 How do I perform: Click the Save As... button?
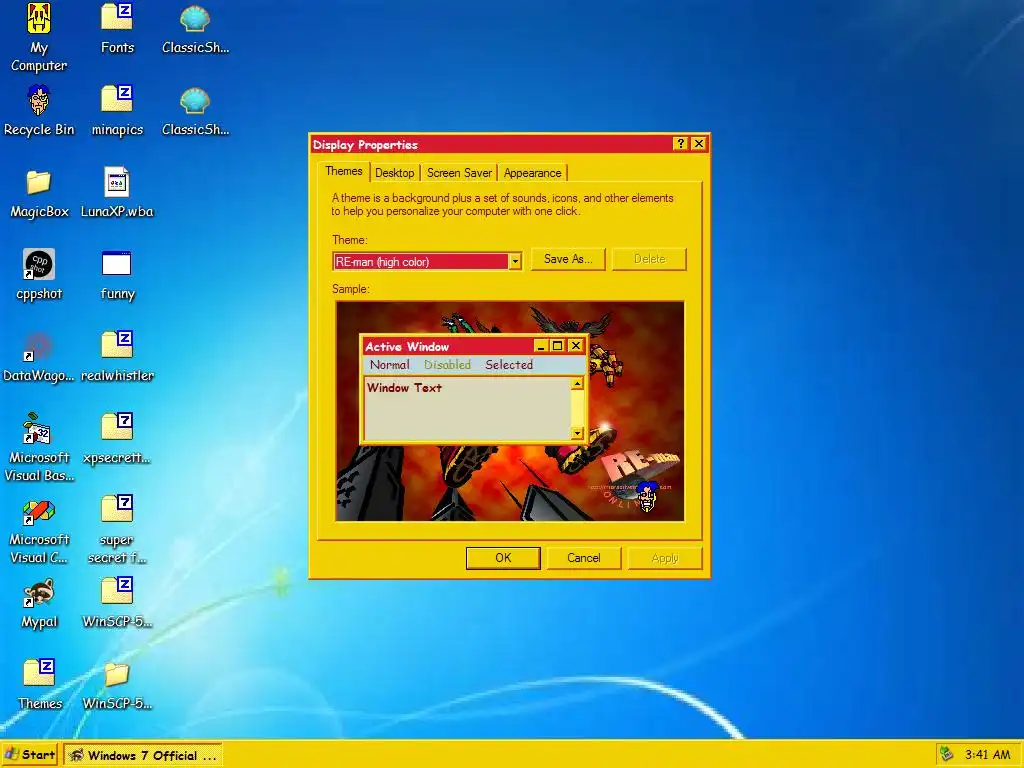[568, 259]
